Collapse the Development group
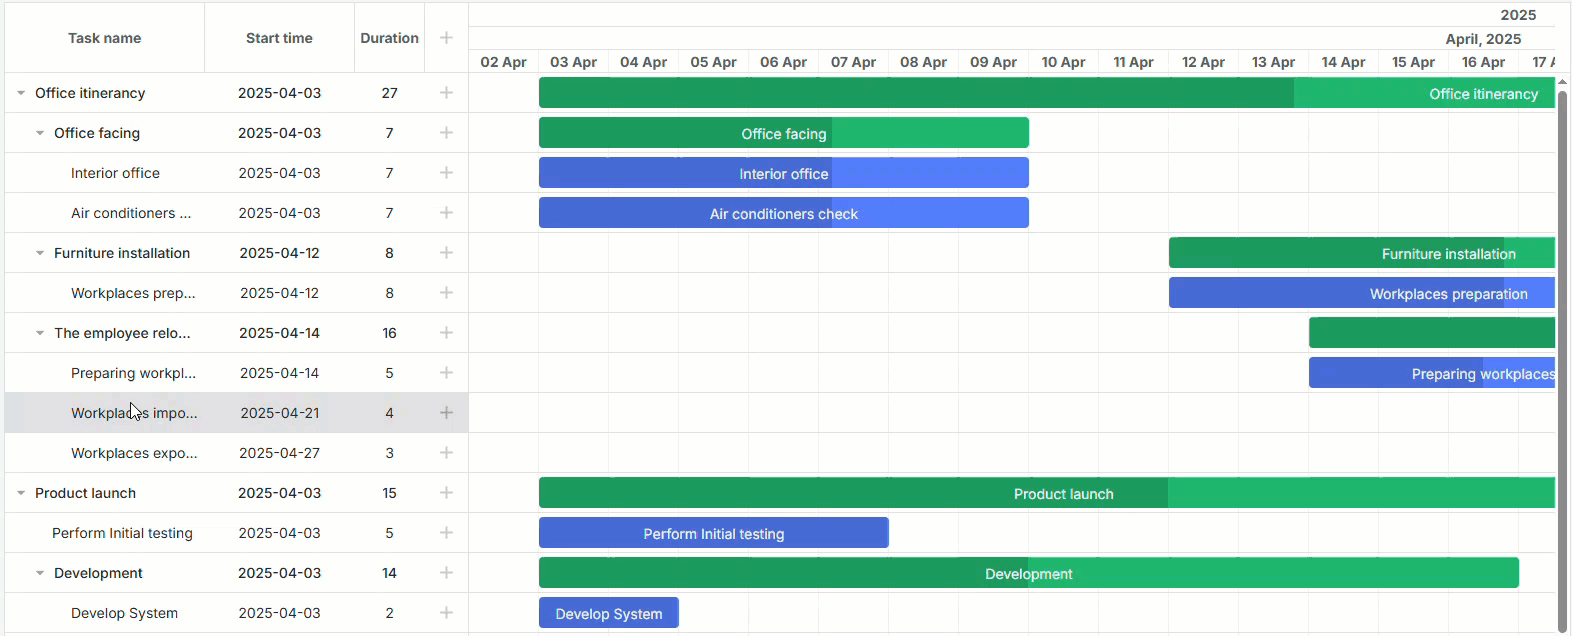 [x=40, y=573]
